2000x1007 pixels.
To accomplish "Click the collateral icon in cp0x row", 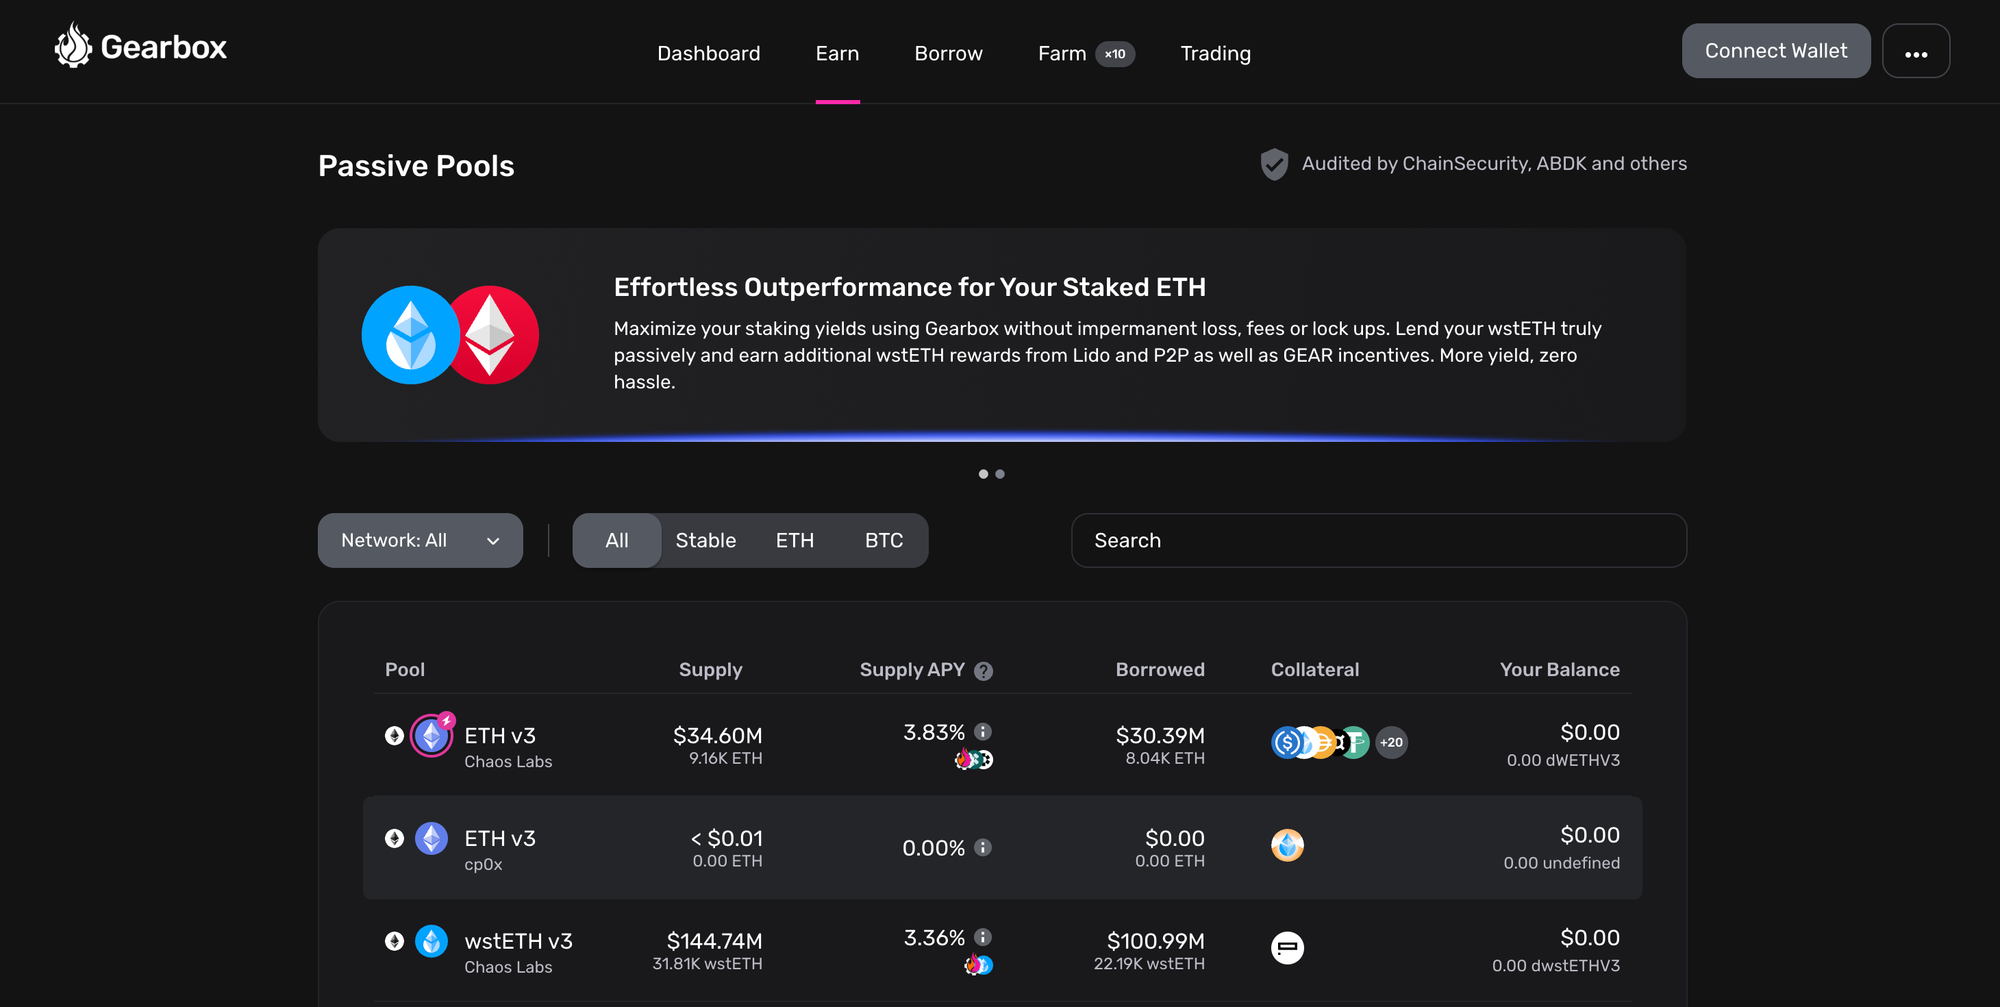I will pyautogui.click(x=1287, y=846).
